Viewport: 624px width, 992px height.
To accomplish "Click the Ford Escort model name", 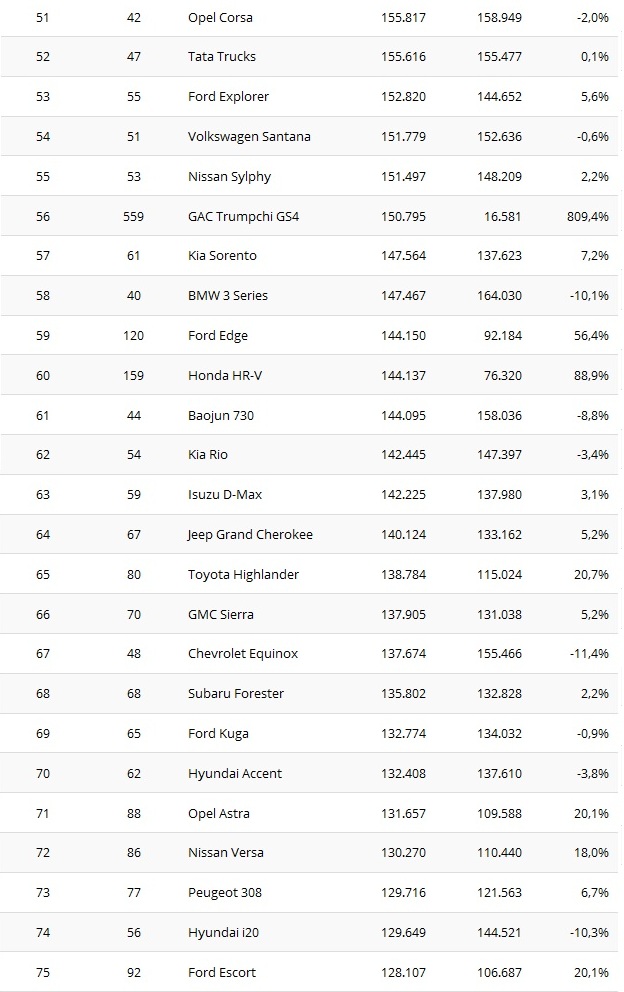I will click(222, 972).
